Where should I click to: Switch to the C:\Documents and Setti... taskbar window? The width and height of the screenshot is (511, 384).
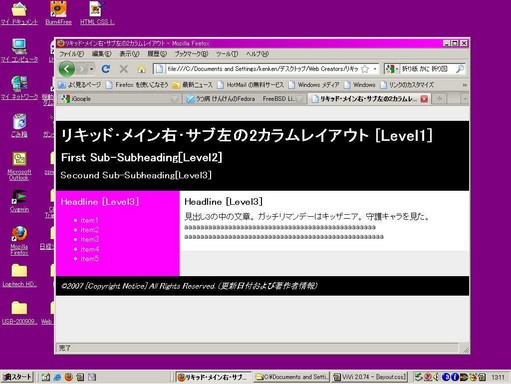click(x=292, y=377)
